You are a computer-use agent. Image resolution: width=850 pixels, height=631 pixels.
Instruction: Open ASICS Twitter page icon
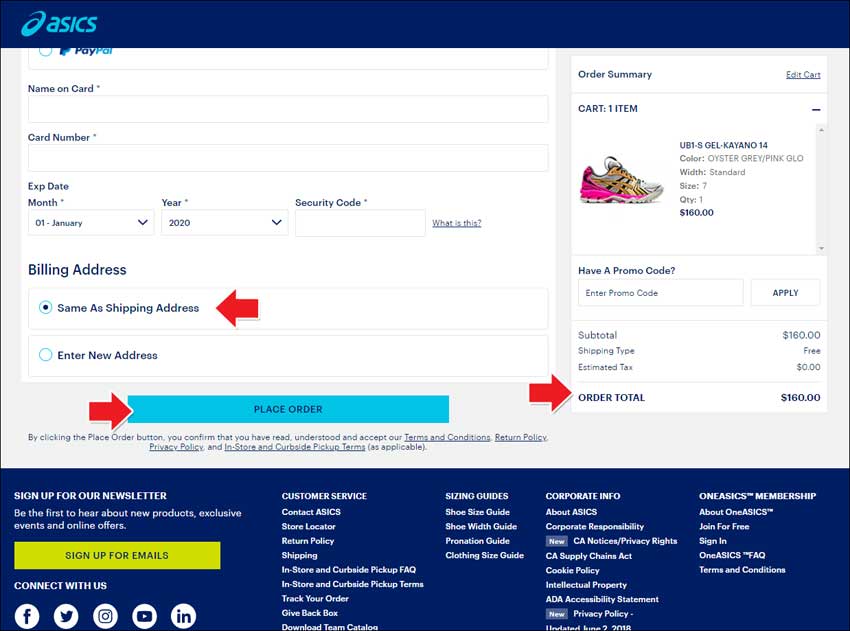tap(66, 616)
